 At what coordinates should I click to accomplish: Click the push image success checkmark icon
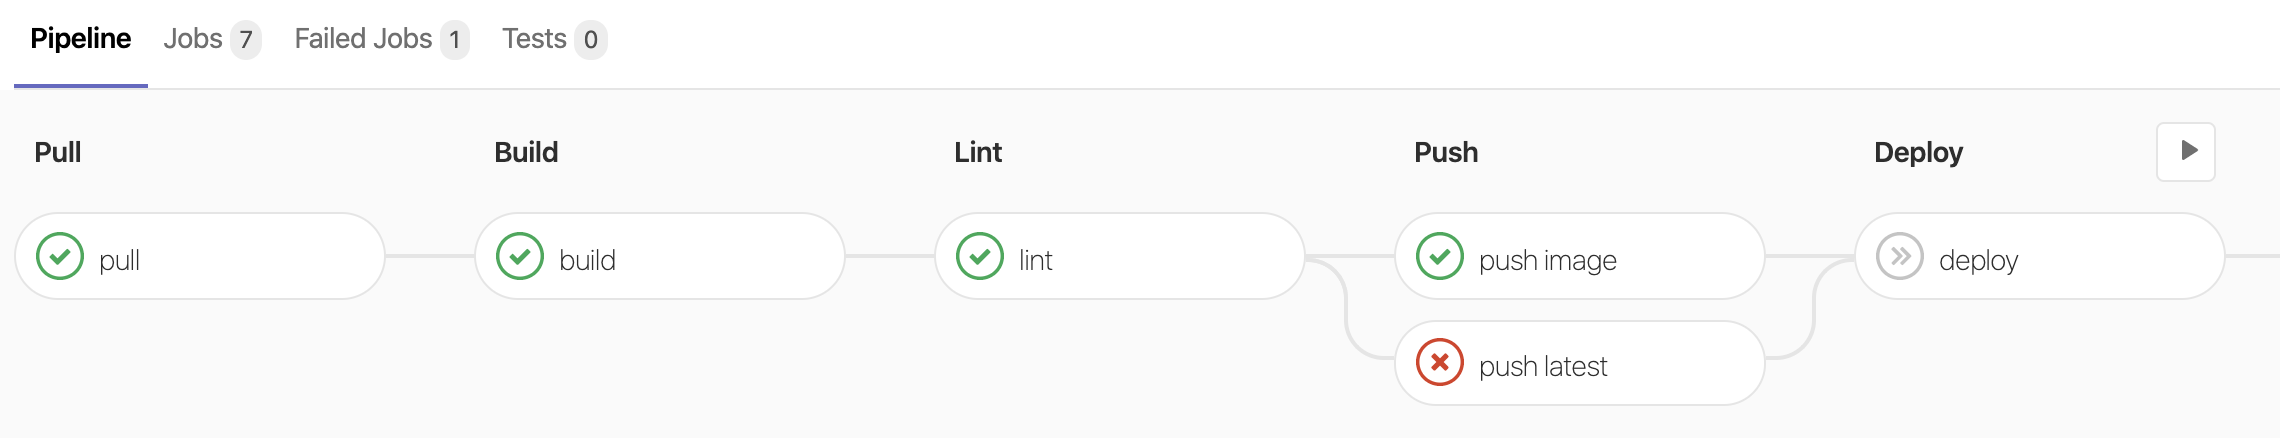click(x=1440, y=256)
